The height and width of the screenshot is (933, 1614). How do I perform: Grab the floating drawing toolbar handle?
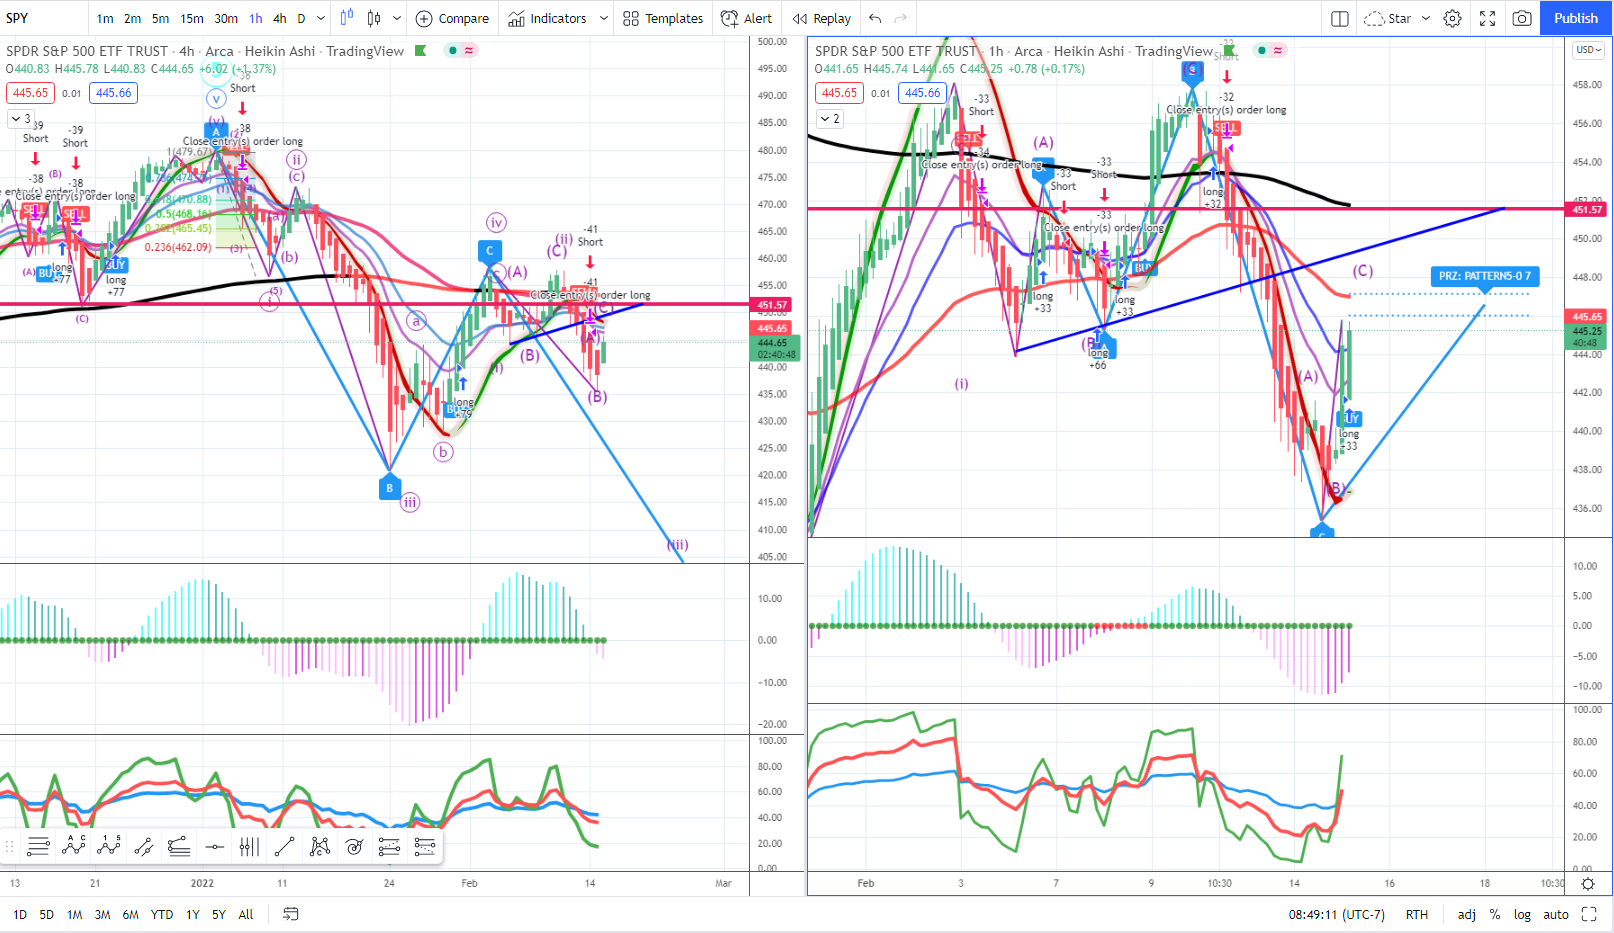click(x=10, y=847)
